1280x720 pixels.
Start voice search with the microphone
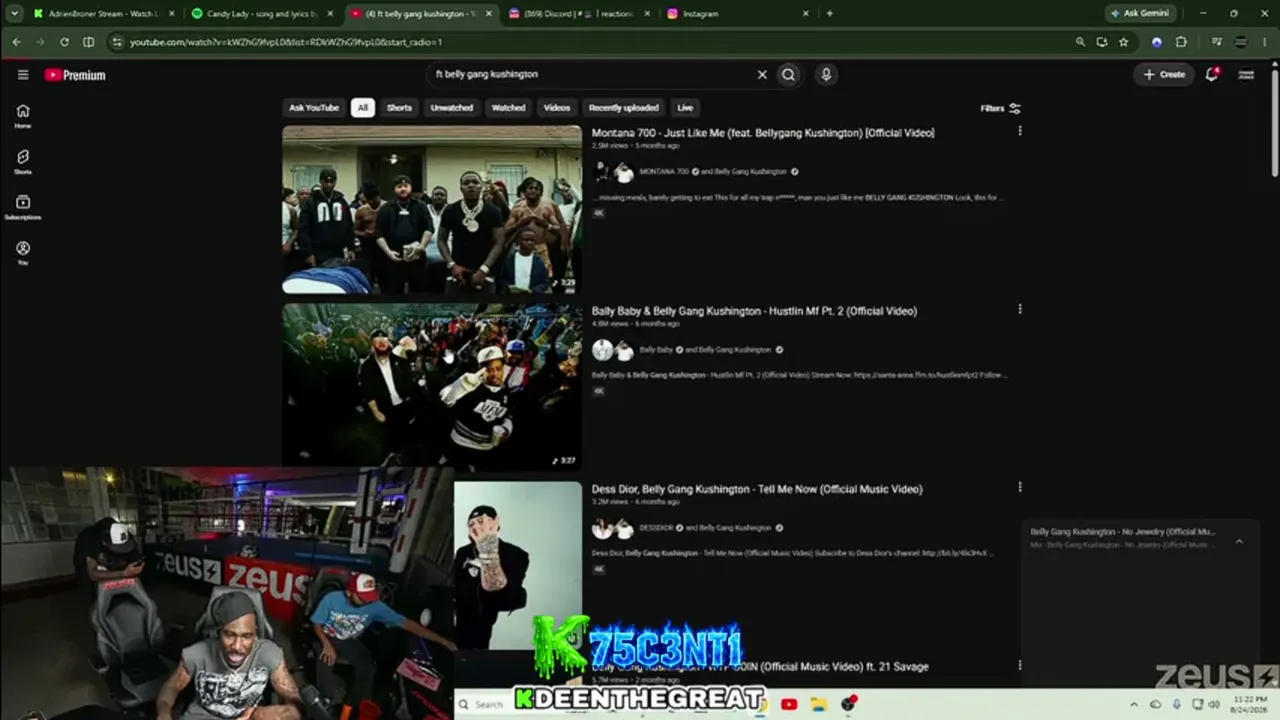pos(826,74)
